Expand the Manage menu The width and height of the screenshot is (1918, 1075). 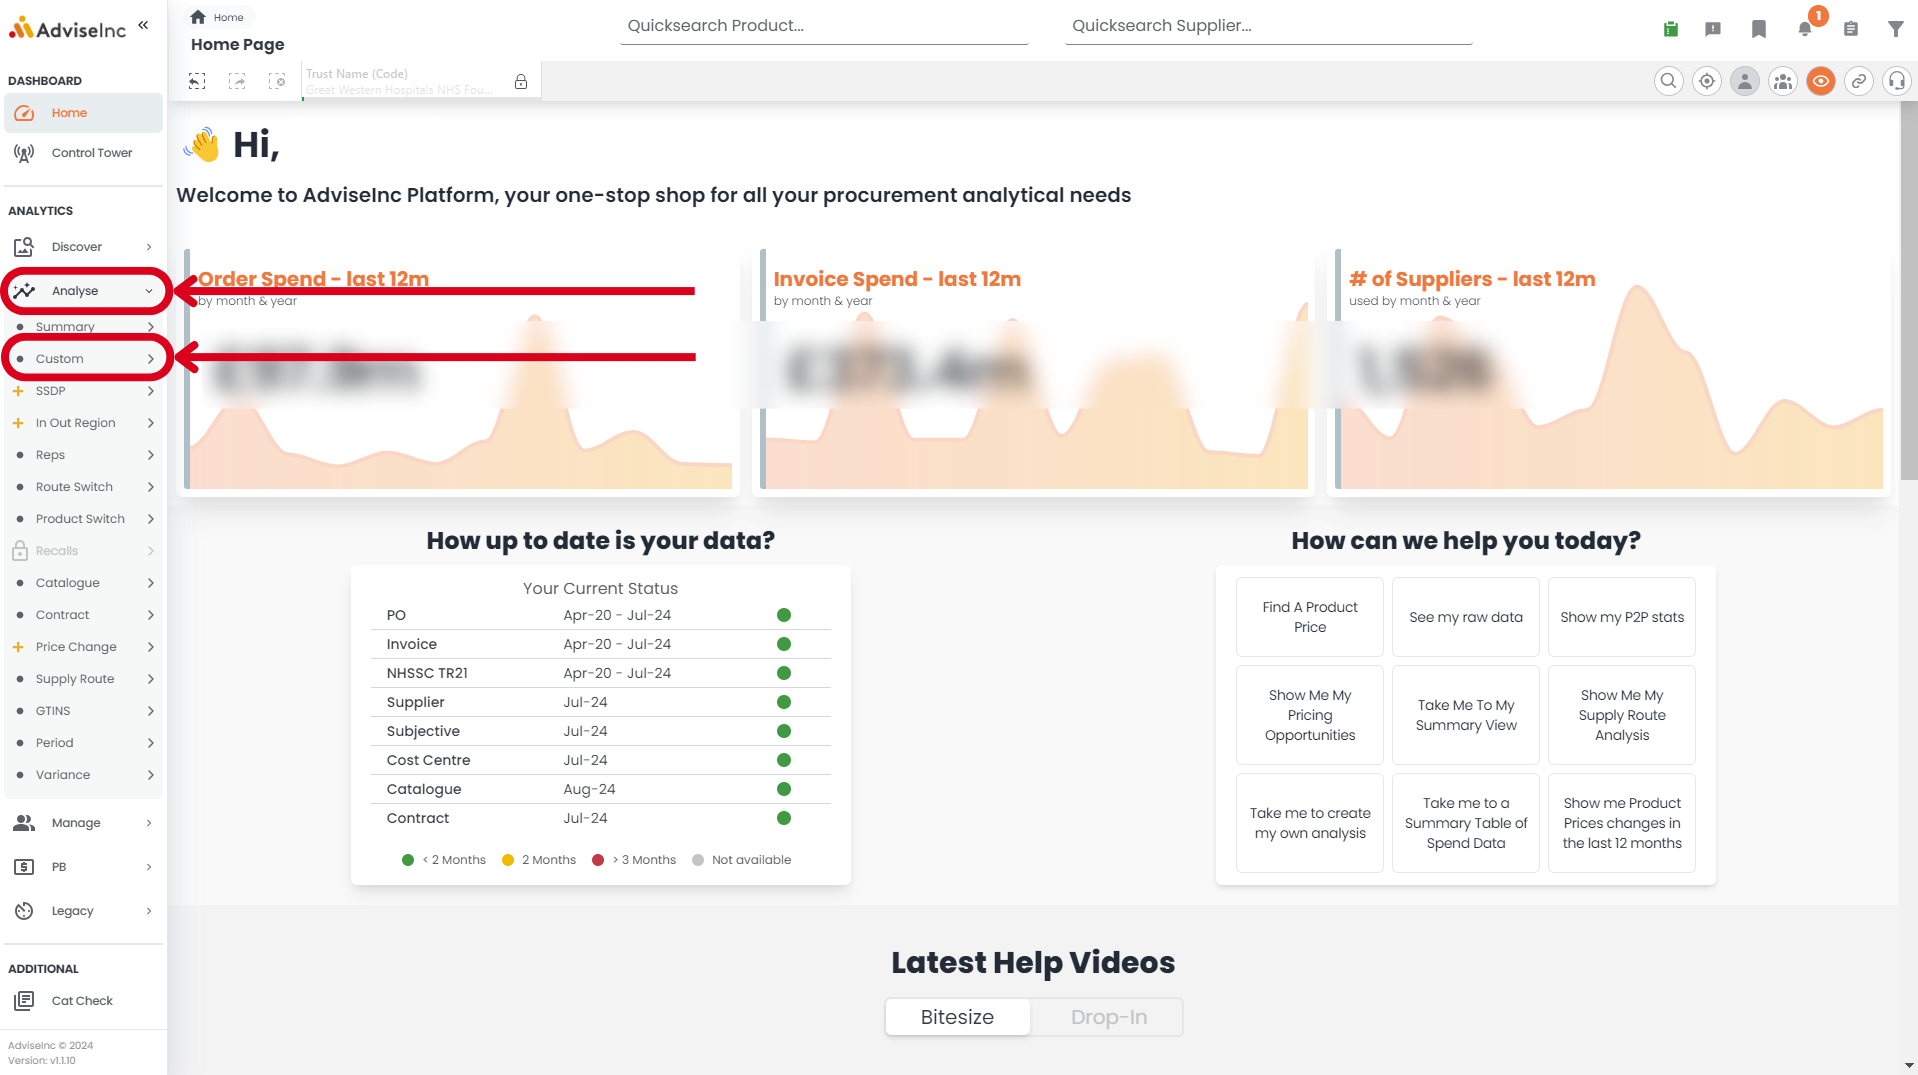pyautogui.click(x=83, y=823)
